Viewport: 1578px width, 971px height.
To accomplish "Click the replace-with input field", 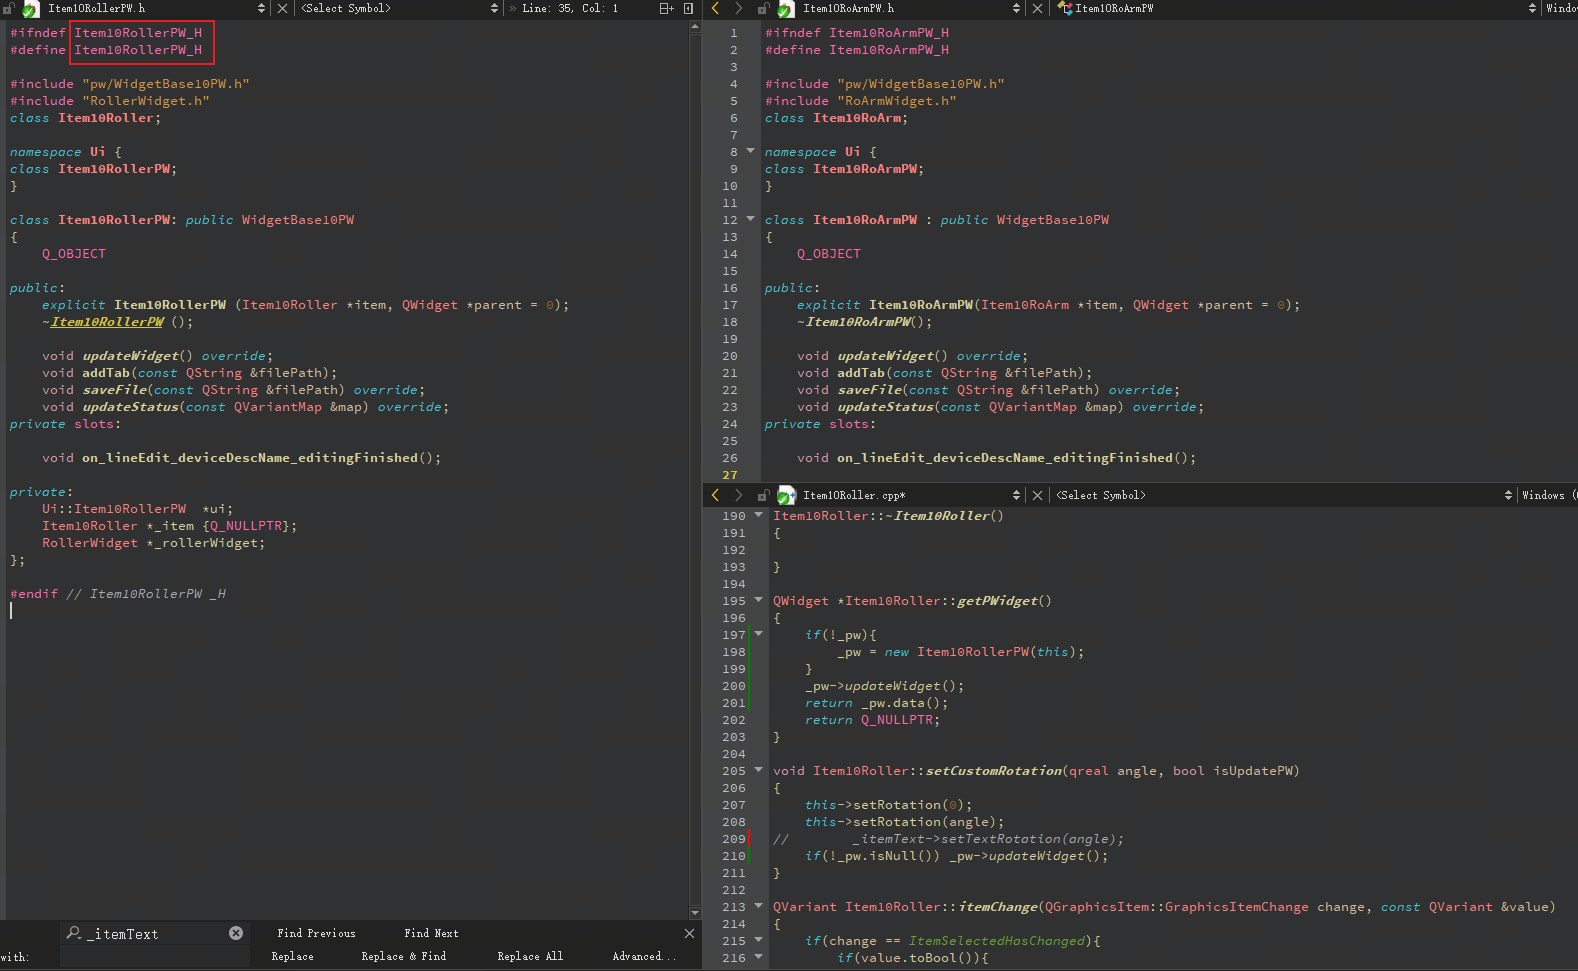I will (x=155, y=957).
